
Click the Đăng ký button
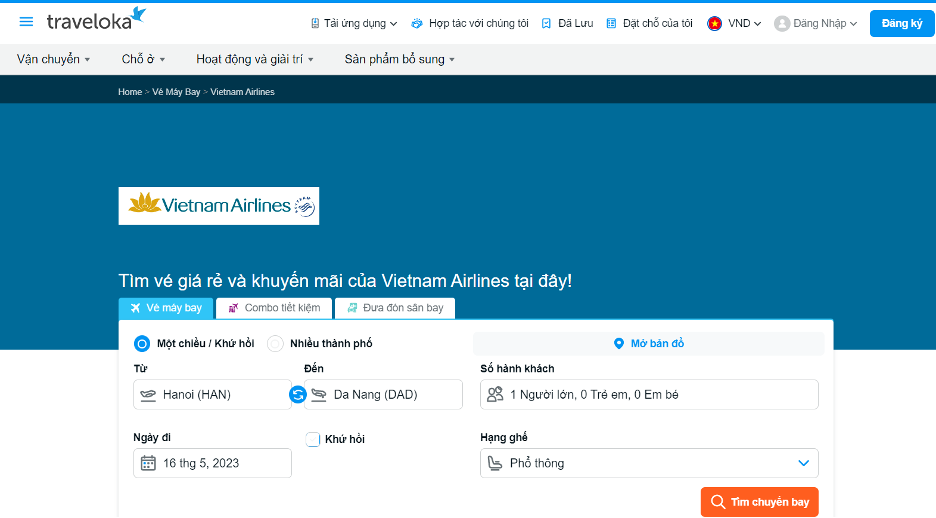901,23
